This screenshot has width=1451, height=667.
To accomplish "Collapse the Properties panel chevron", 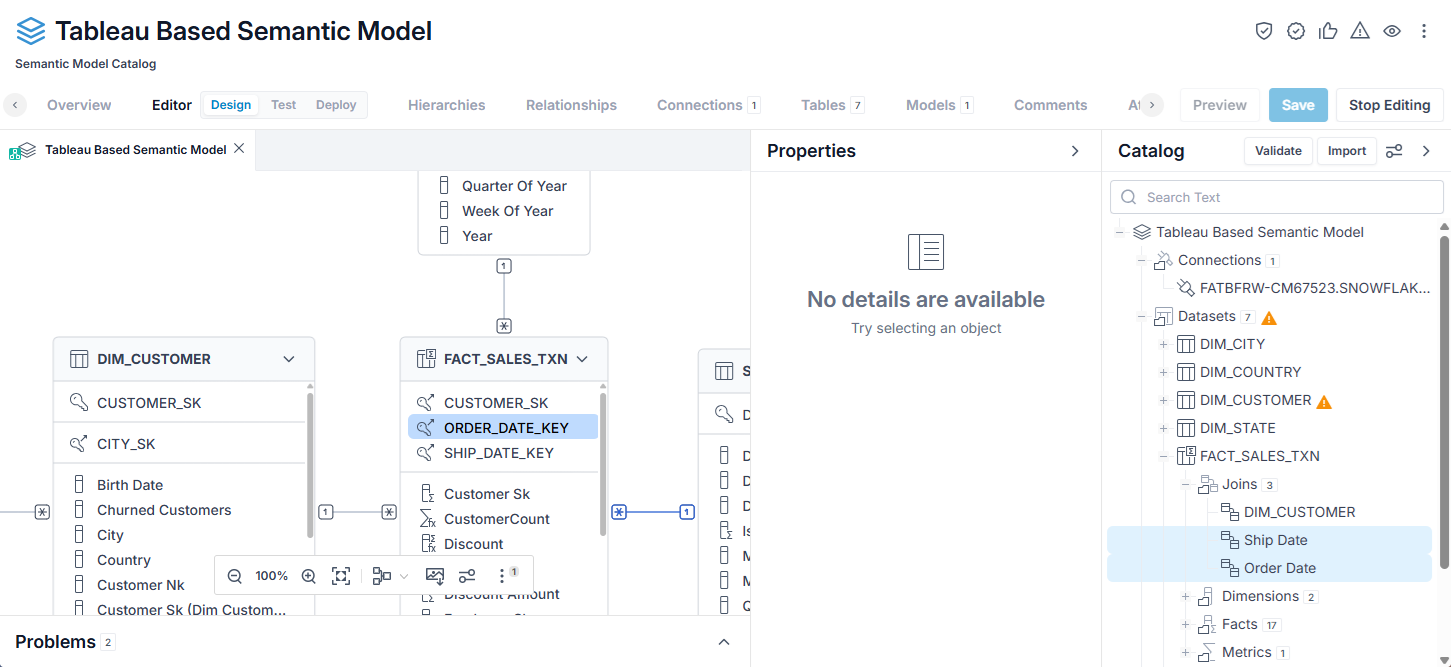I will pos(1075,151).
